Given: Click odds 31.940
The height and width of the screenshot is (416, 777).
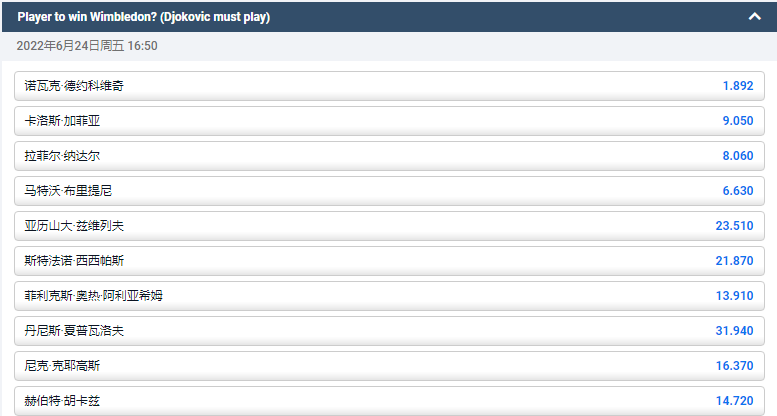Looking at the screenshot, I should tap(734, 331).
